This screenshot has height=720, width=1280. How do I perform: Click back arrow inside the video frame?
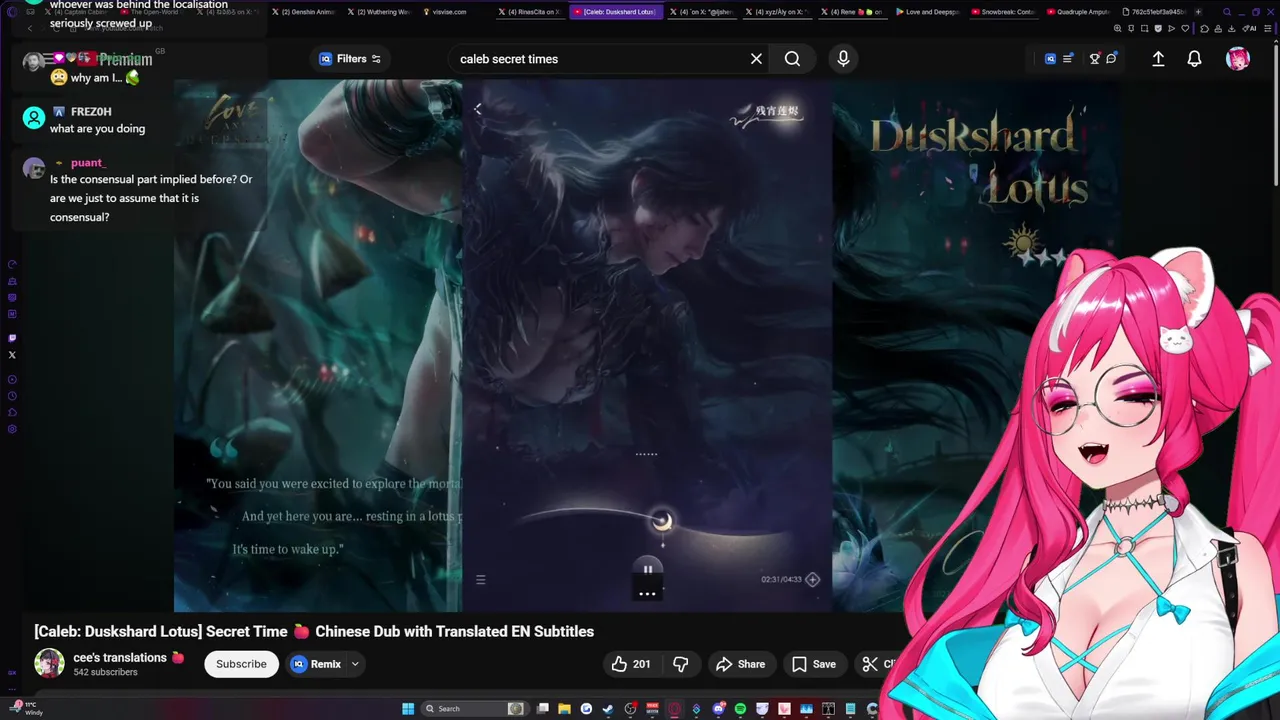pyautogui.click(x=477, y=109)
